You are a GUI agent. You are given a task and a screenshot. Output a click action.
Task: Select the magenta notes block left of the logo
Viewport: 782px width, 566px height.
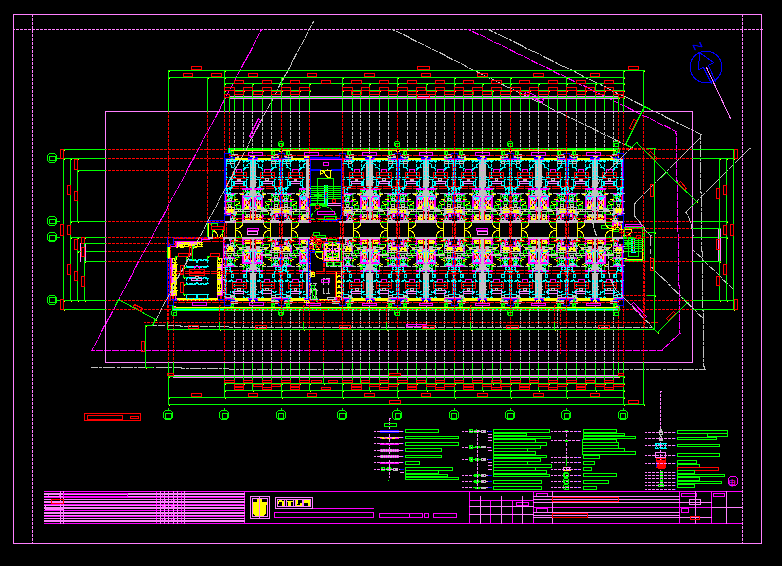pos(144,508)
